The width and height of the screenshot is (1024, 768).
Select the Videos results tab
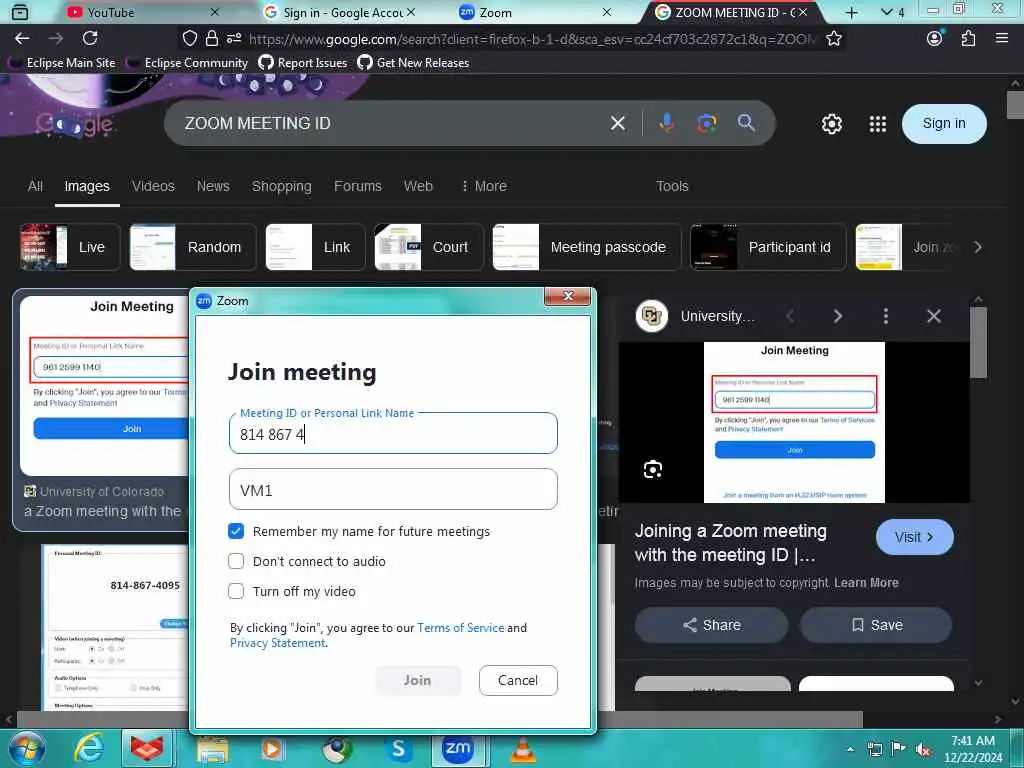point(153,186)
